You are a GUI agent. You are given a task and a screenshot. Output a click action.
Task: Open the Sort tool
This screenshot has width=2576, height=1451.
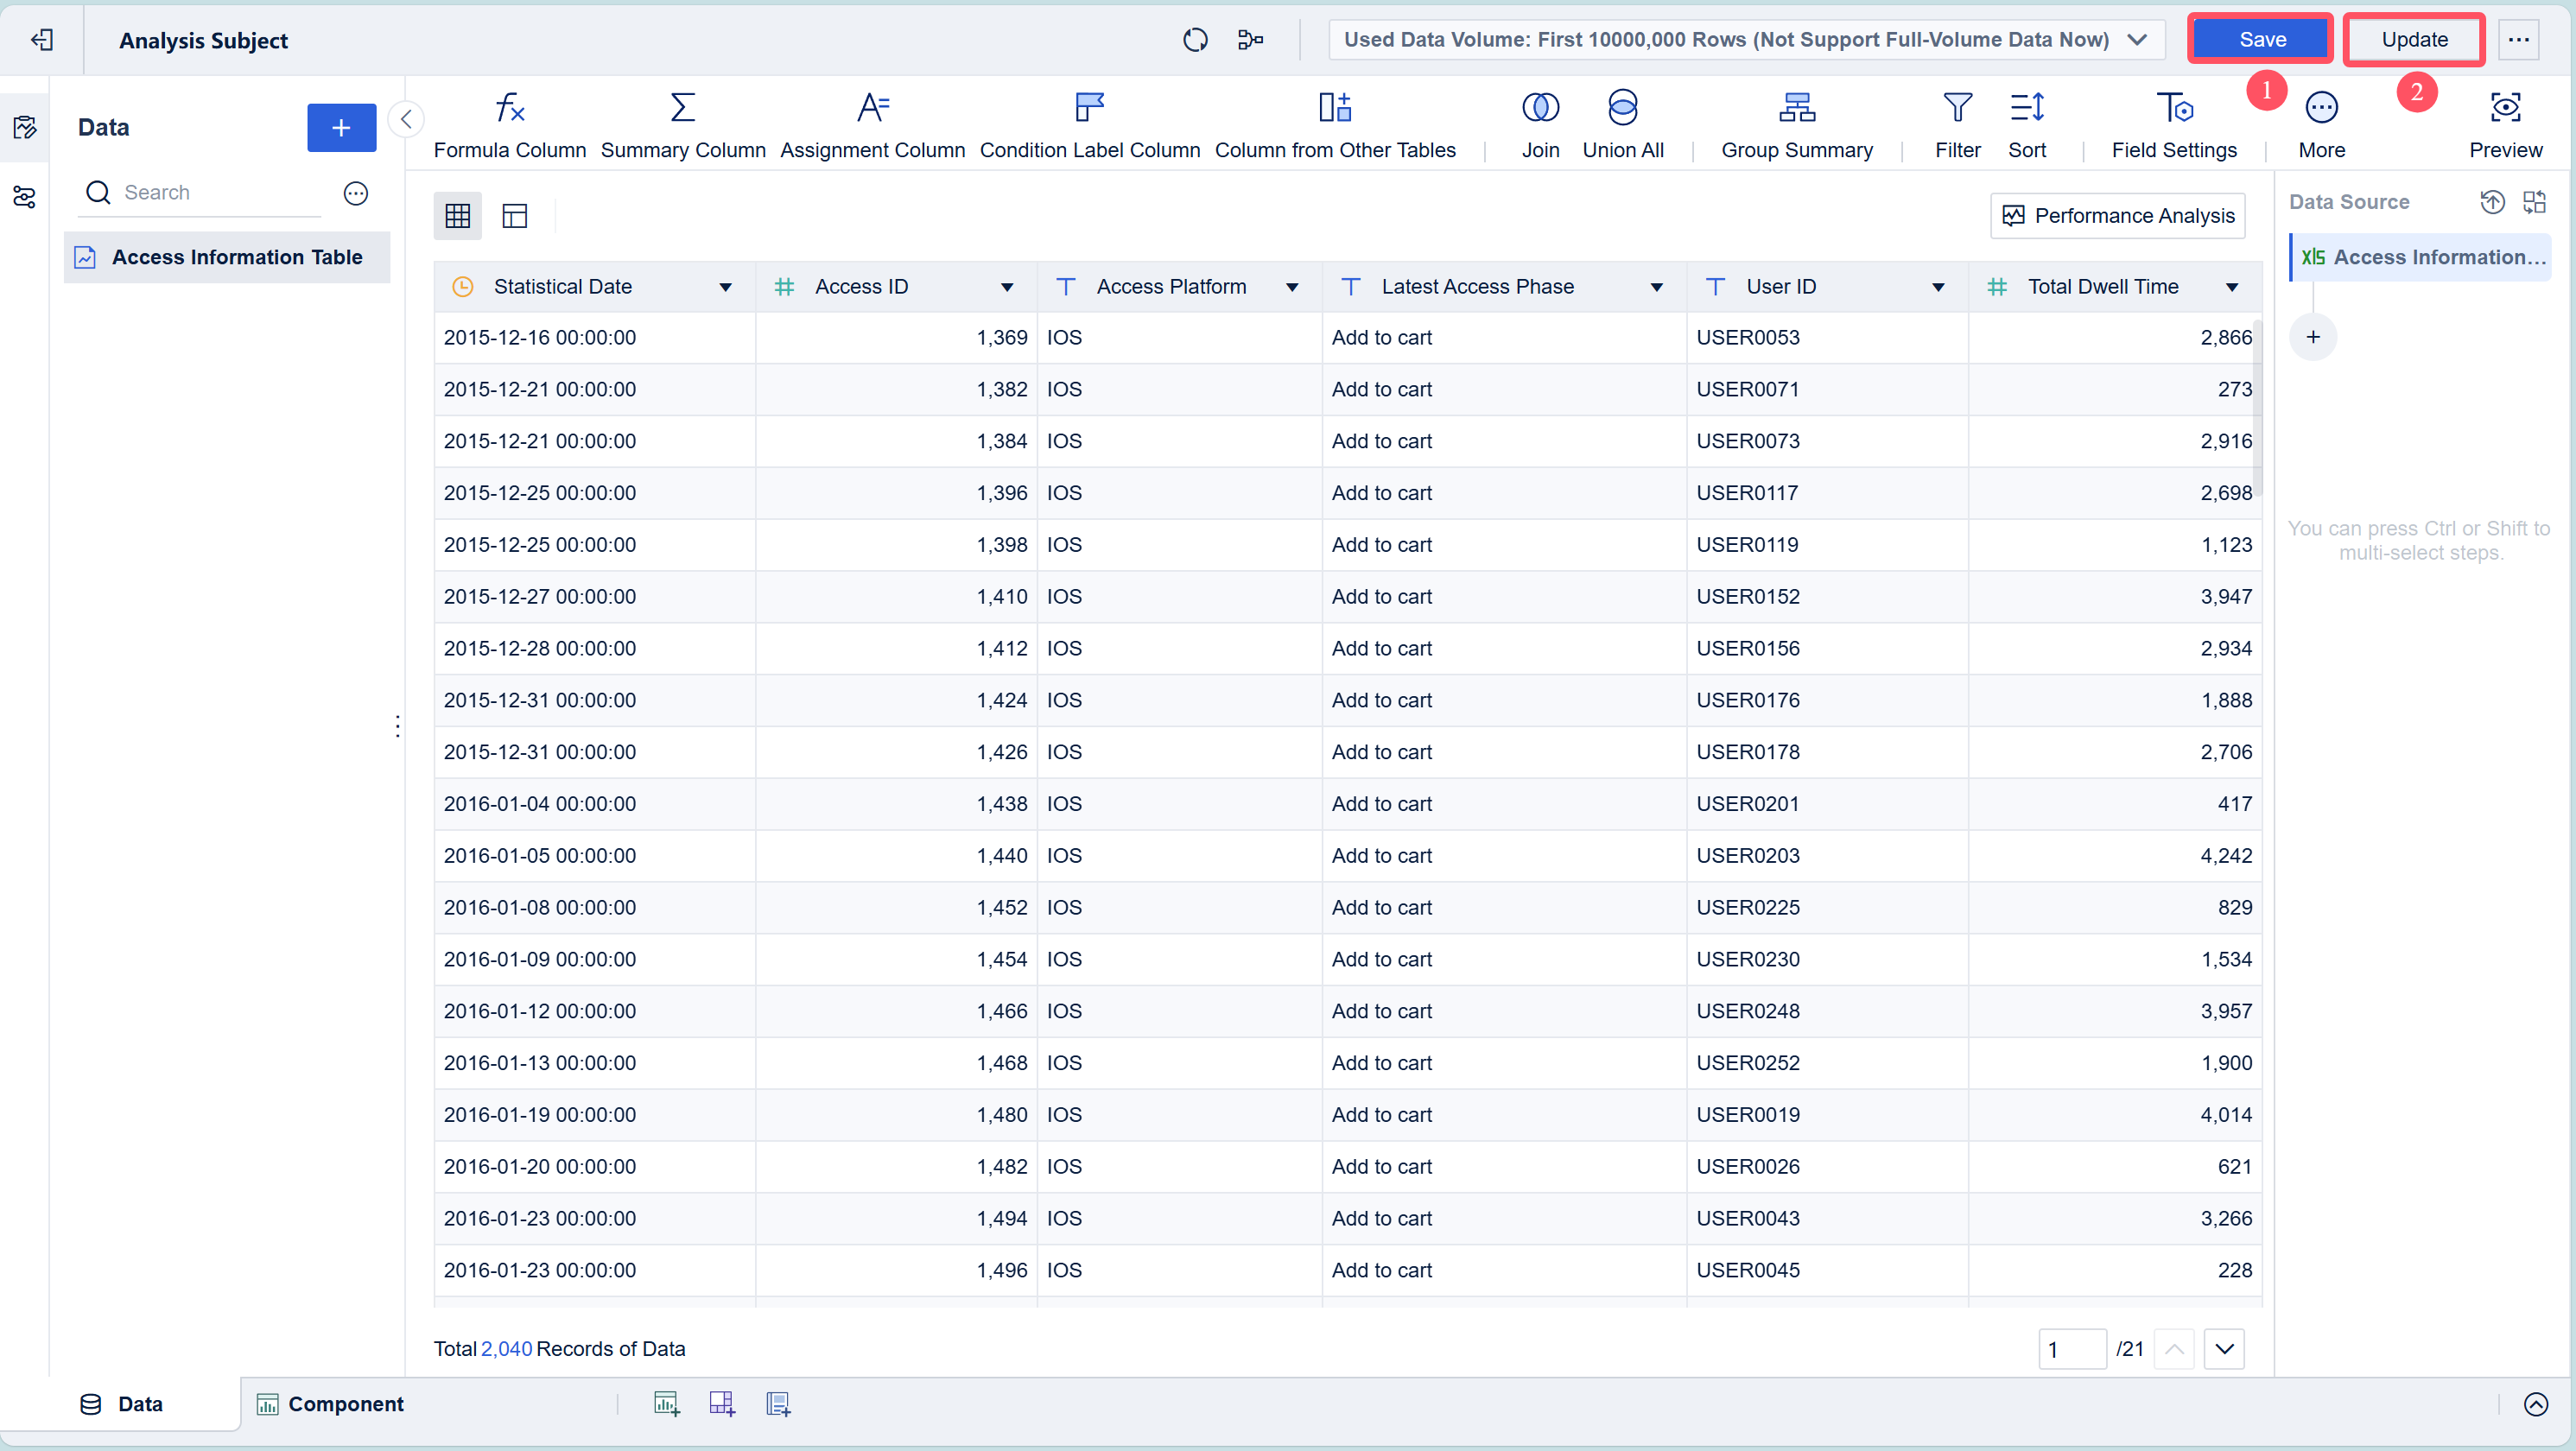2026,125
